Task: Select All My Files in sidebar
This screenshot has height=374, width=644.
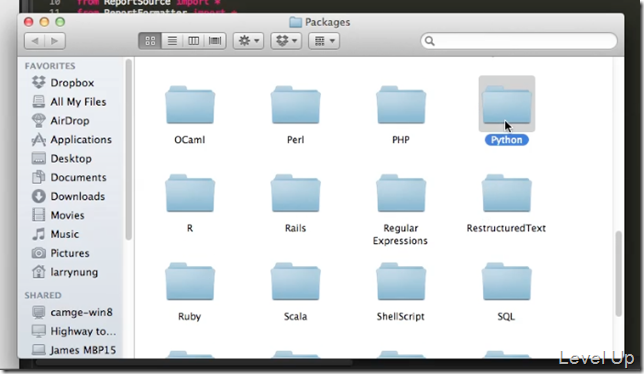Action: click(69, 102)
